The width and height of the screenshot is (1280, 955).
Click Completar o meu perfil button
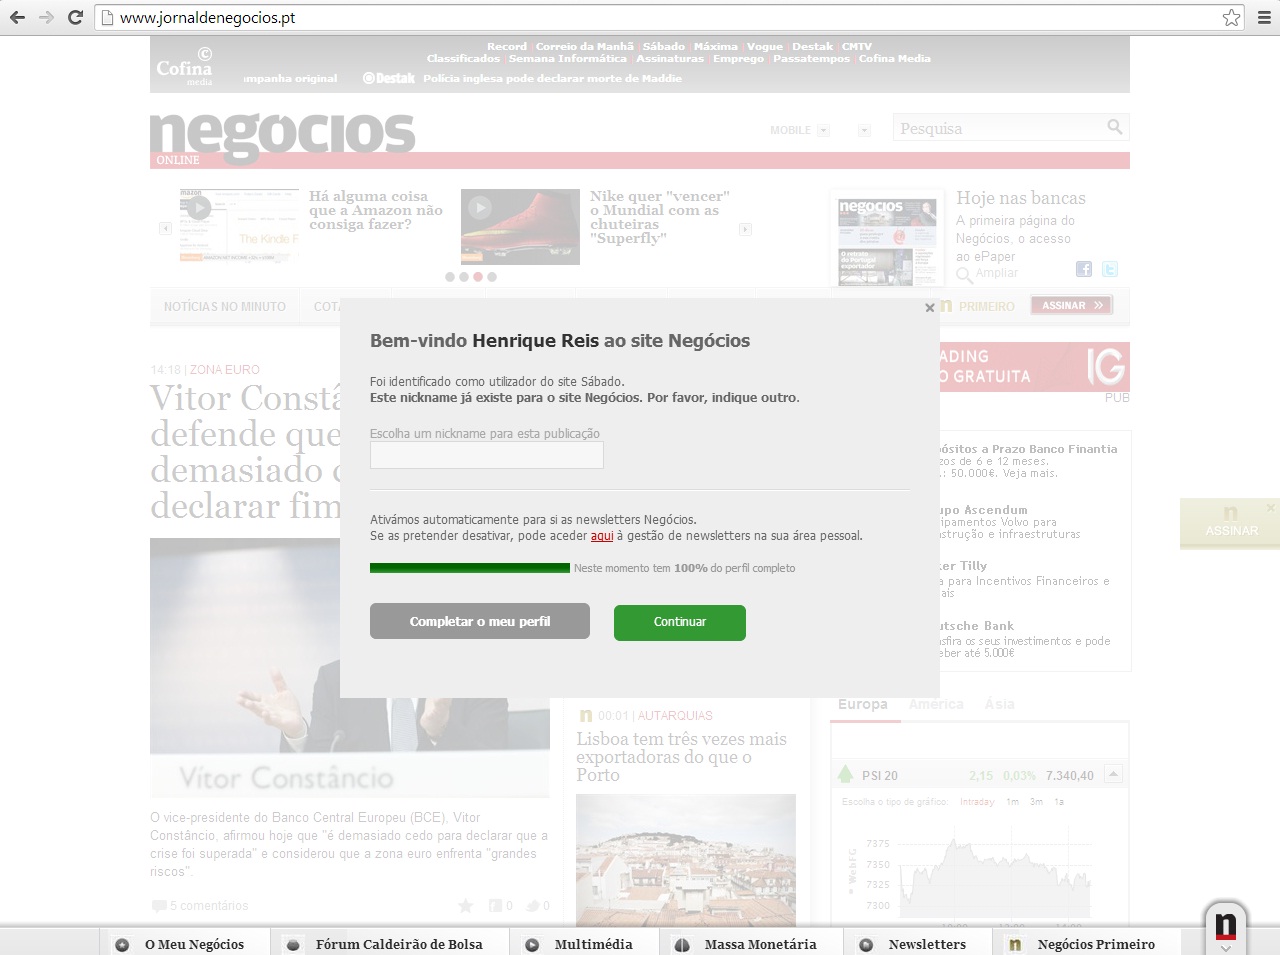tap(480, 621)
